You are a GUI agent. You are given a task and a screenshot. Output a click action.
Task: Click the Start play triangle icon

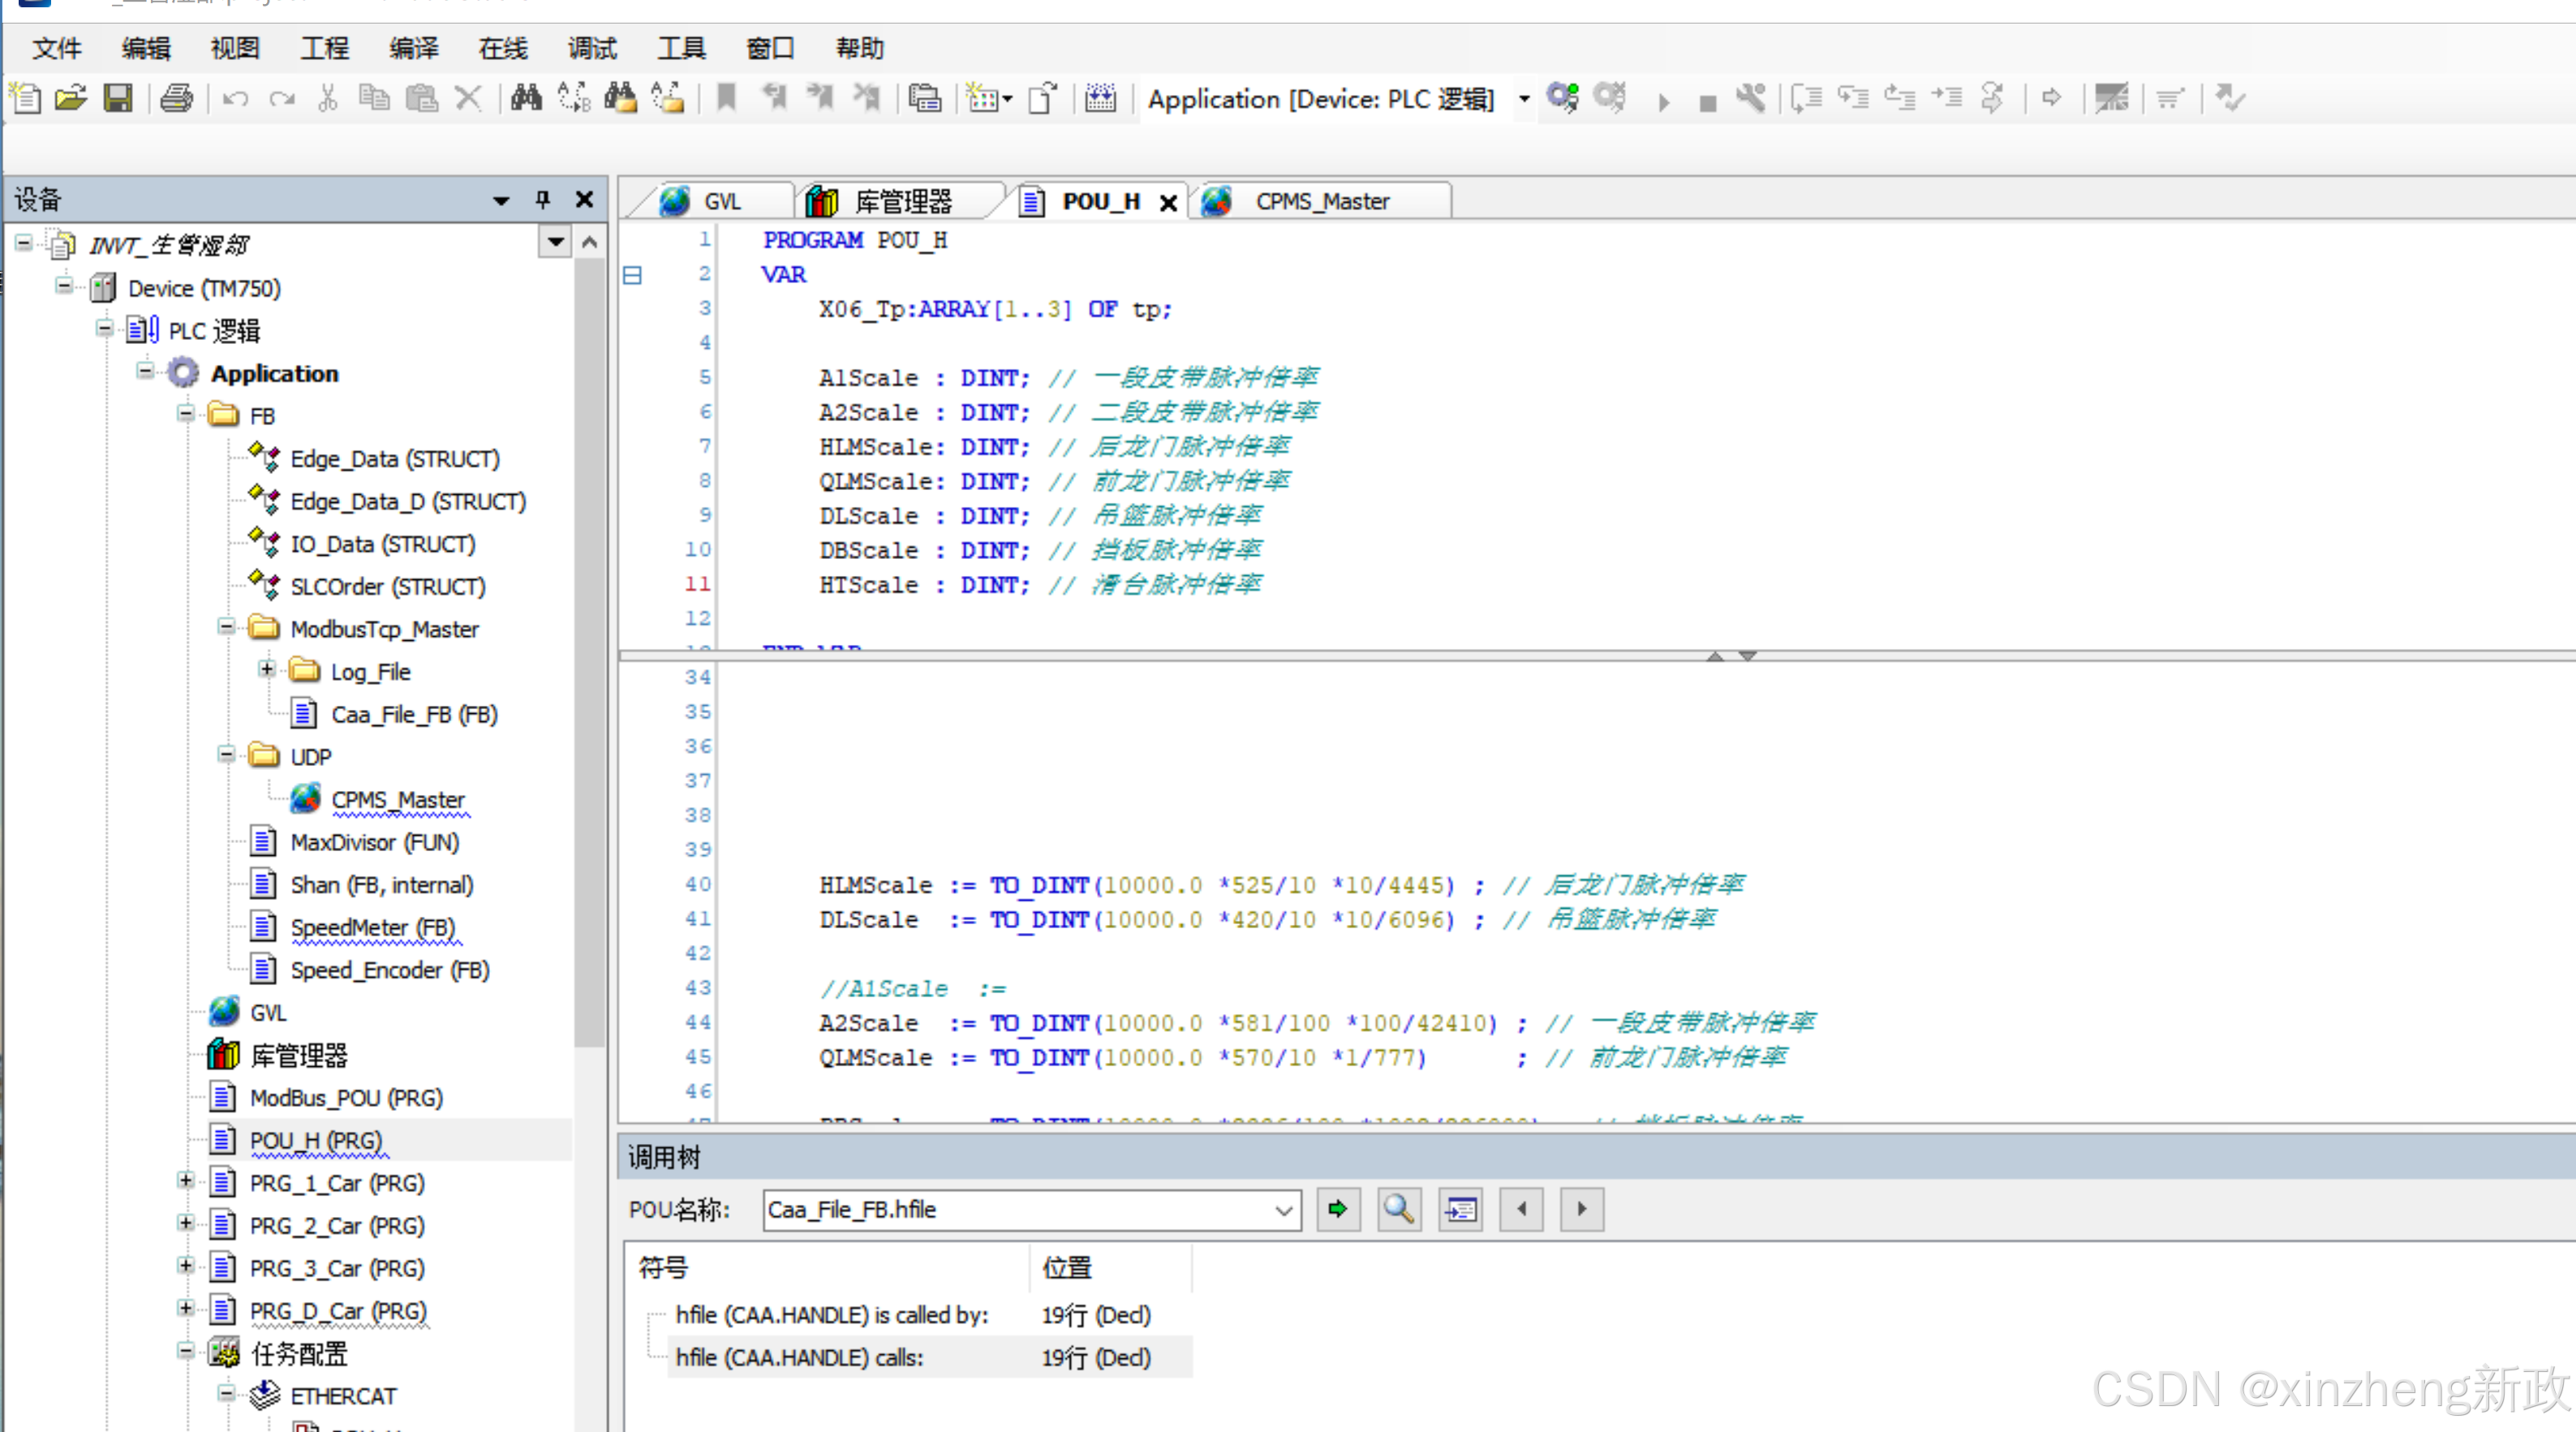tap(1664, 102)
